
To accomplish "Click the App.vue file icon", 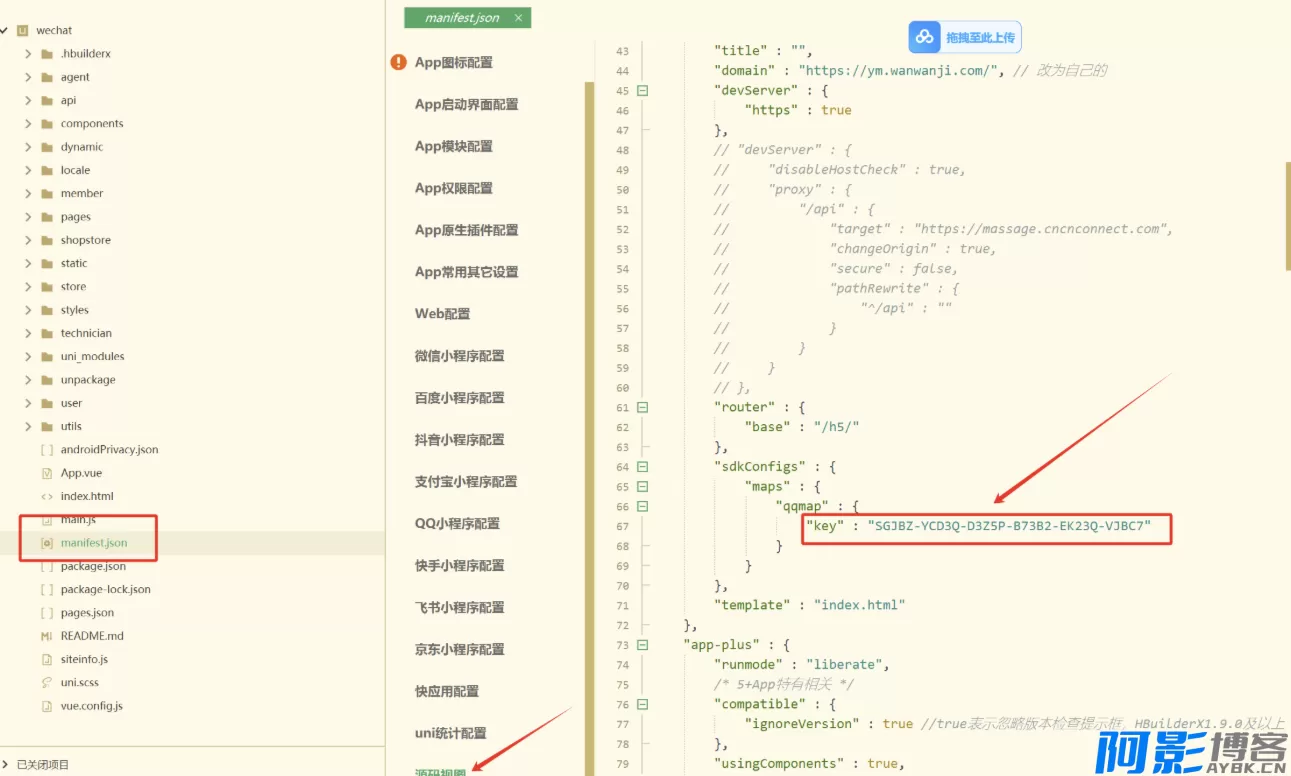I will click(x=46, y=473).
